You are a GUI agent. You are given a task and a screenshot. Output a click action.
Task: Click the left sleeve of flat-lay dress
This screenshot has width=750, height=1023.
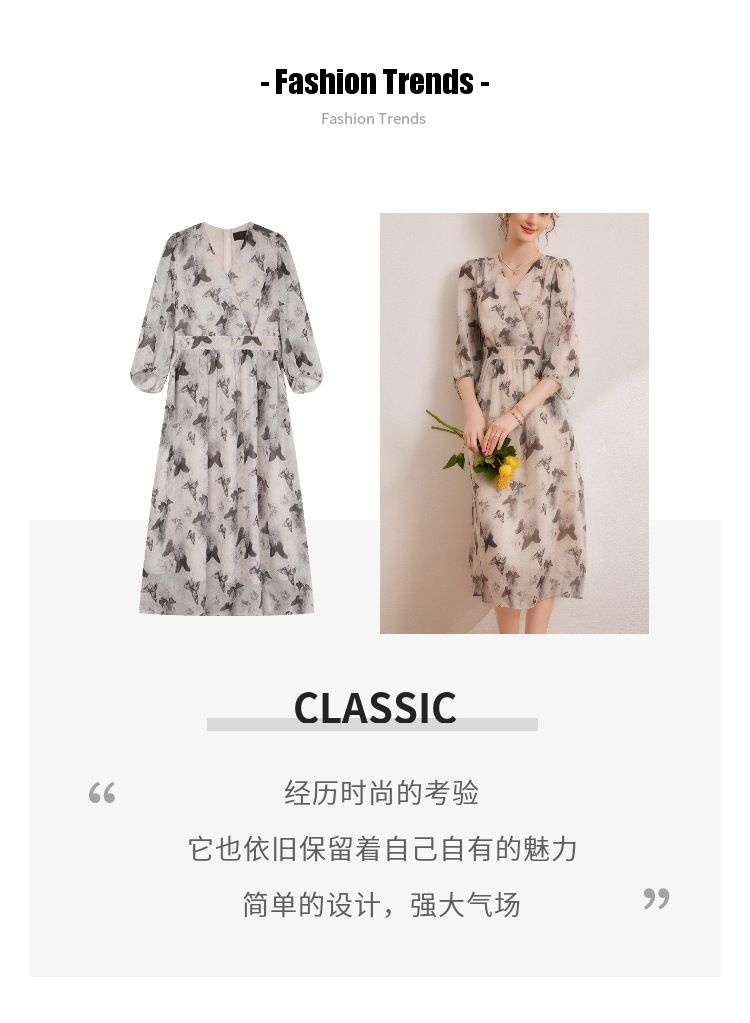point(151,320)
